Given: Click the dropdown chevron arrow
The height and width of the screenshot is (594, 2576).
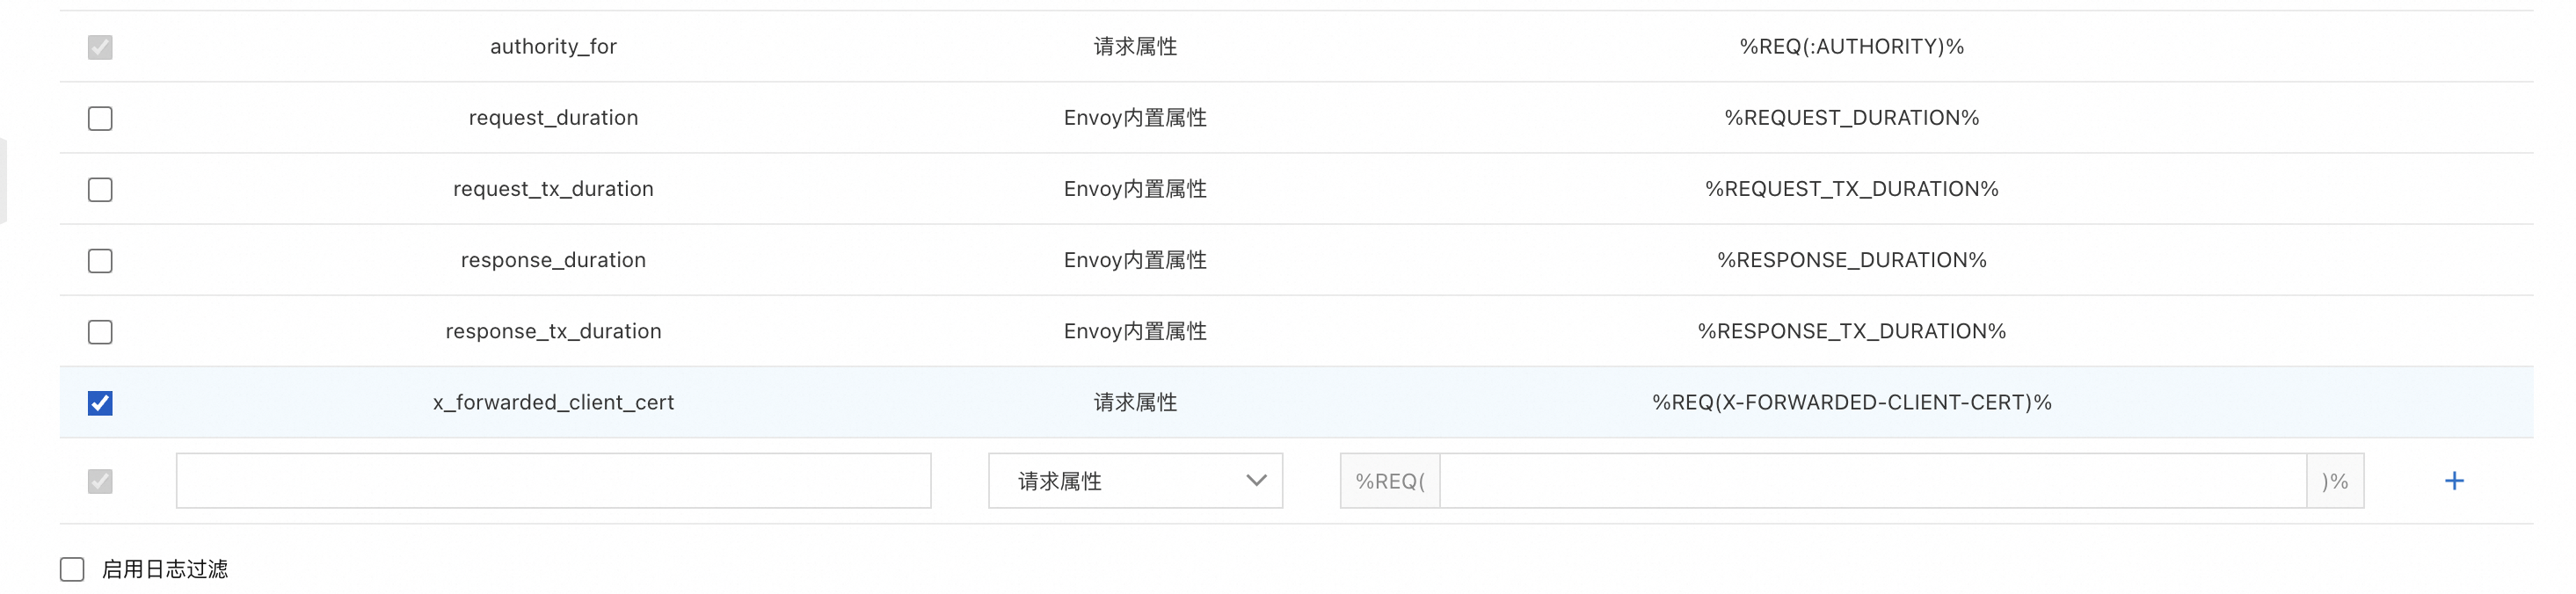Looking at the screenshot, I should pyautogui.click(x=1256, y=481).
